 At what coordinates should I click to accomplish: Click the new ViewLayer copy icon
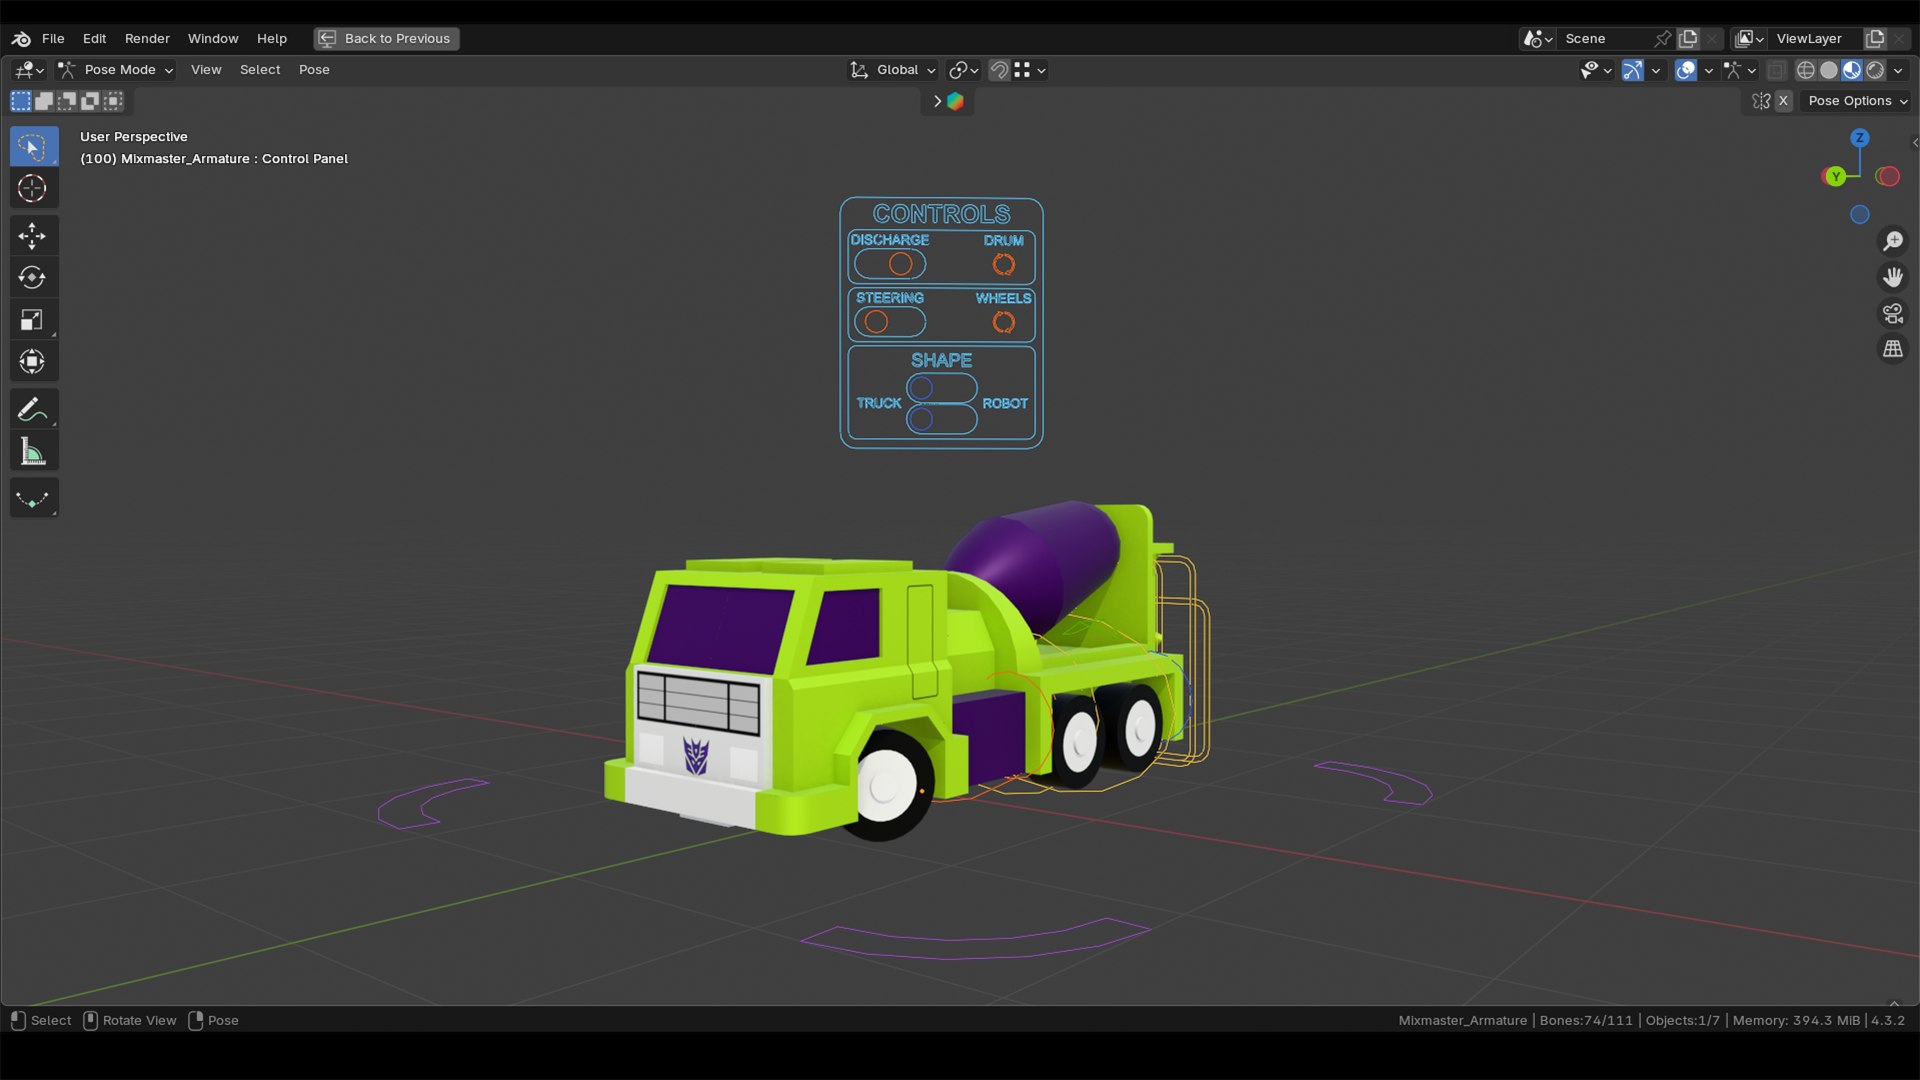pyautogui.click(x=1875, y=38)
